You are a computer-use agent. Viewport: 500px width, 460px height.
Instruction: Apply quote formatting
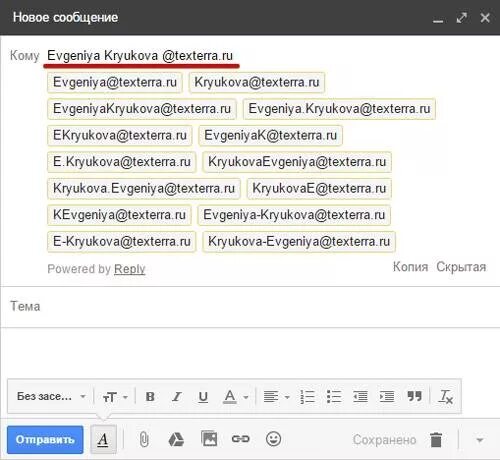point(414,396)
